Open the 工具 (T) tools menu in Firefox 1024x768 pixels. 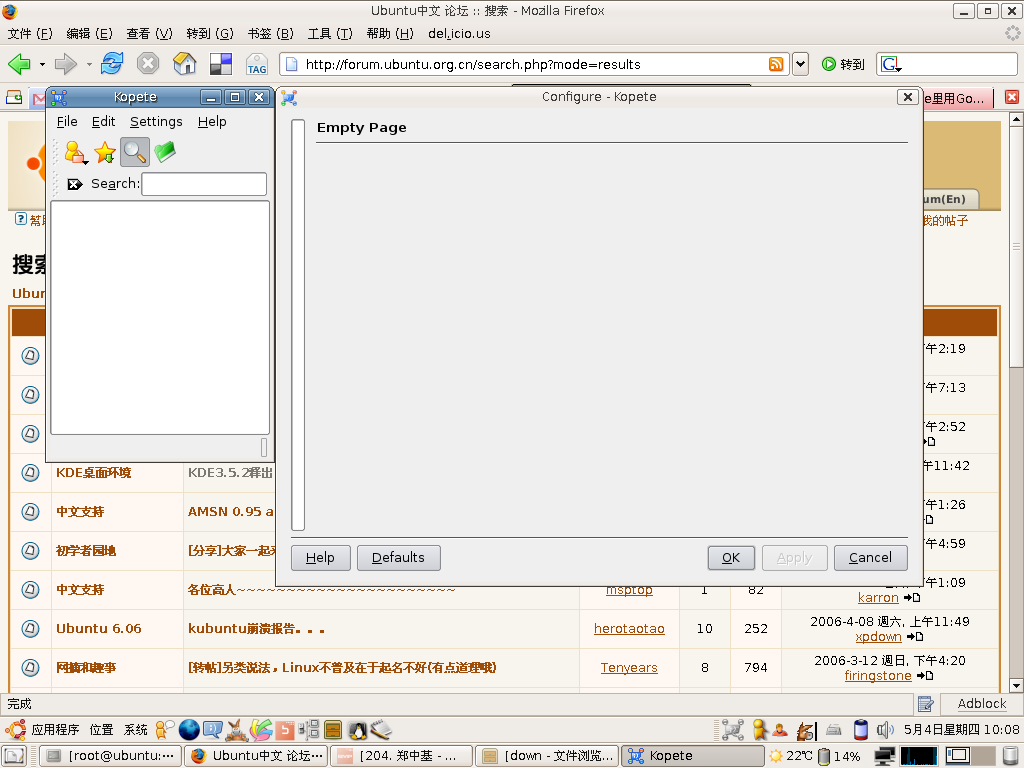pos(330,33)
